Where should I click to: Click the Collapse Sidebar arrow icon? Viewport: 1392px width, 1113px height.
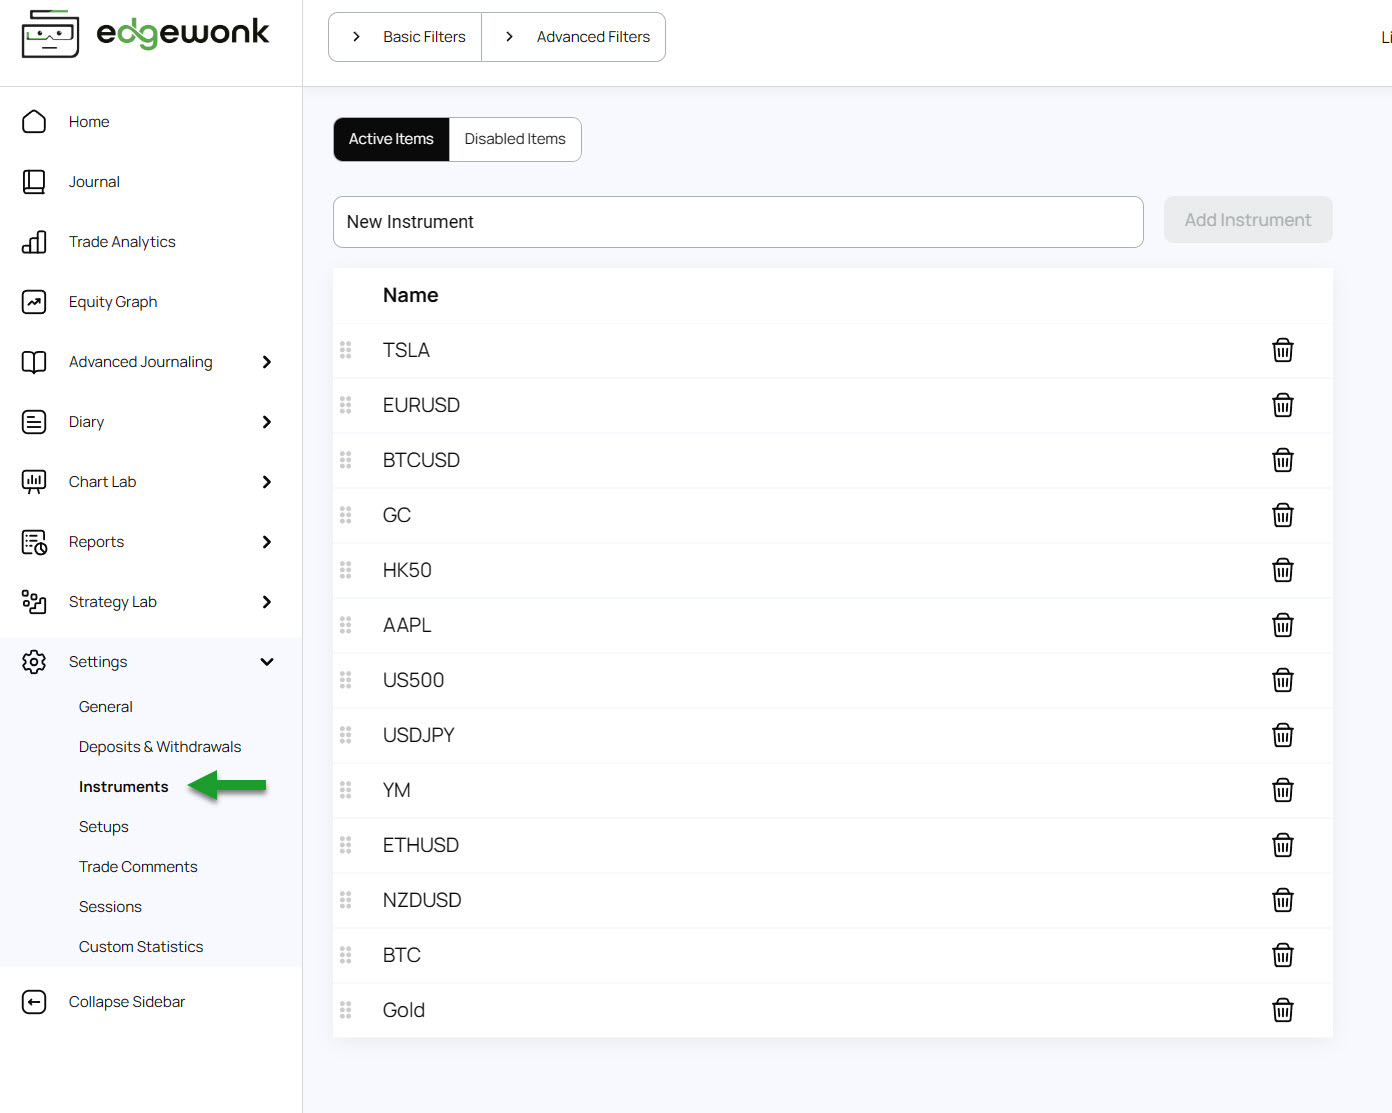click(x=34, y=1002)
